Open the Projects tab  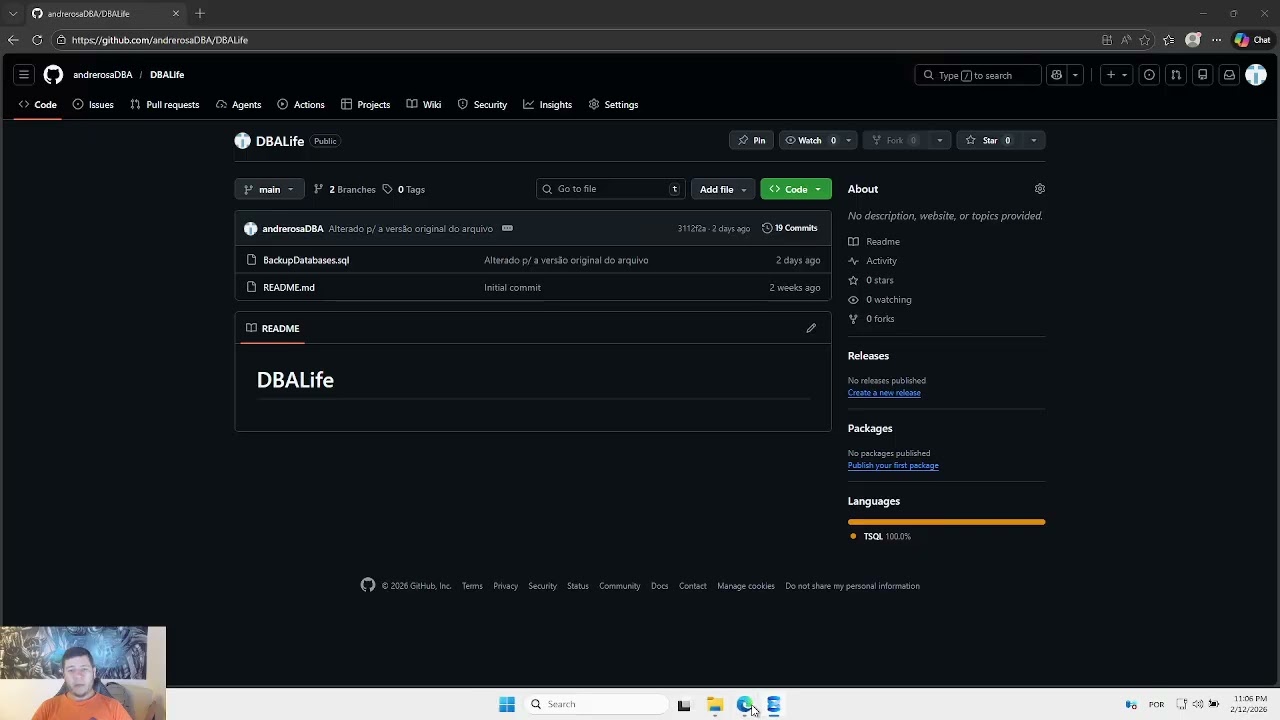[x=365, y=105]
